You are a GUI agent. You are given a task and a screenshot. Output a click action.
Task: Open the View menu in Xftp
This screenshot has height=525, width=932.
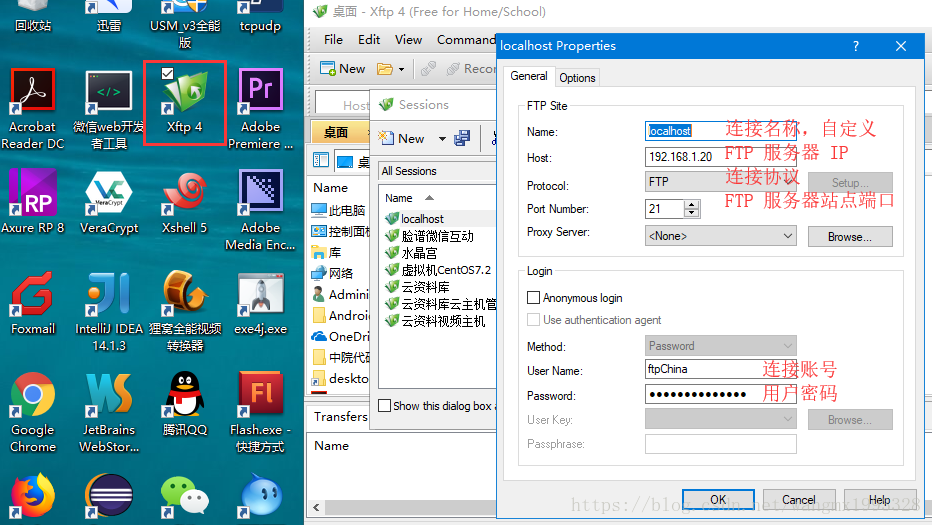(x=408, y=40)
